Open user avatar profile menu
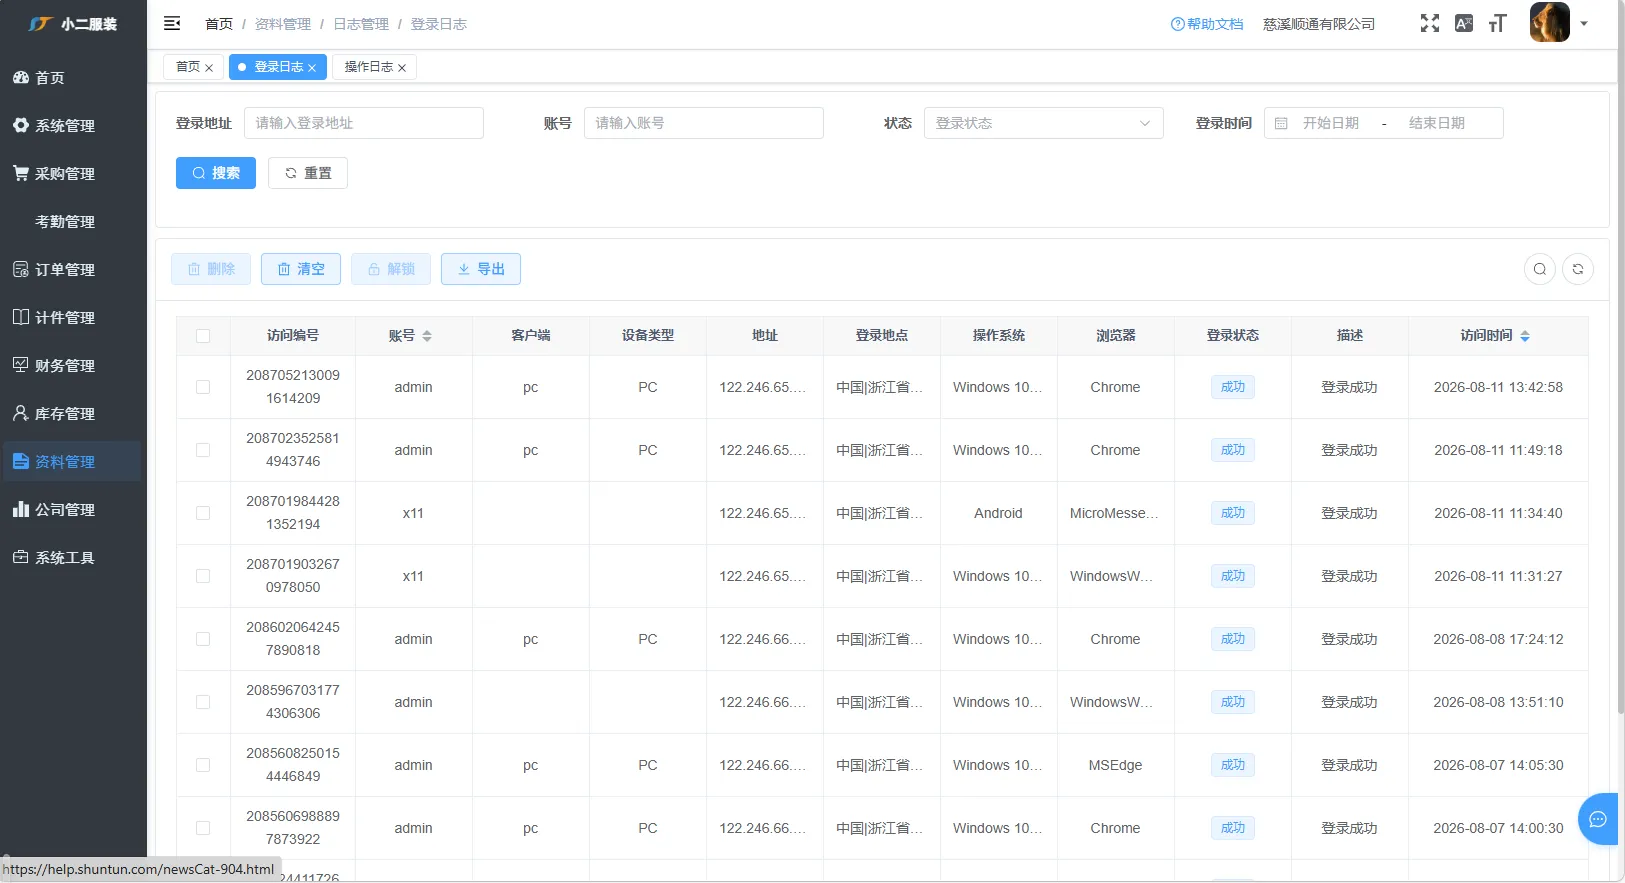Image resolution: width=1625 pixels, height=883 pixels. (1550, 22)
